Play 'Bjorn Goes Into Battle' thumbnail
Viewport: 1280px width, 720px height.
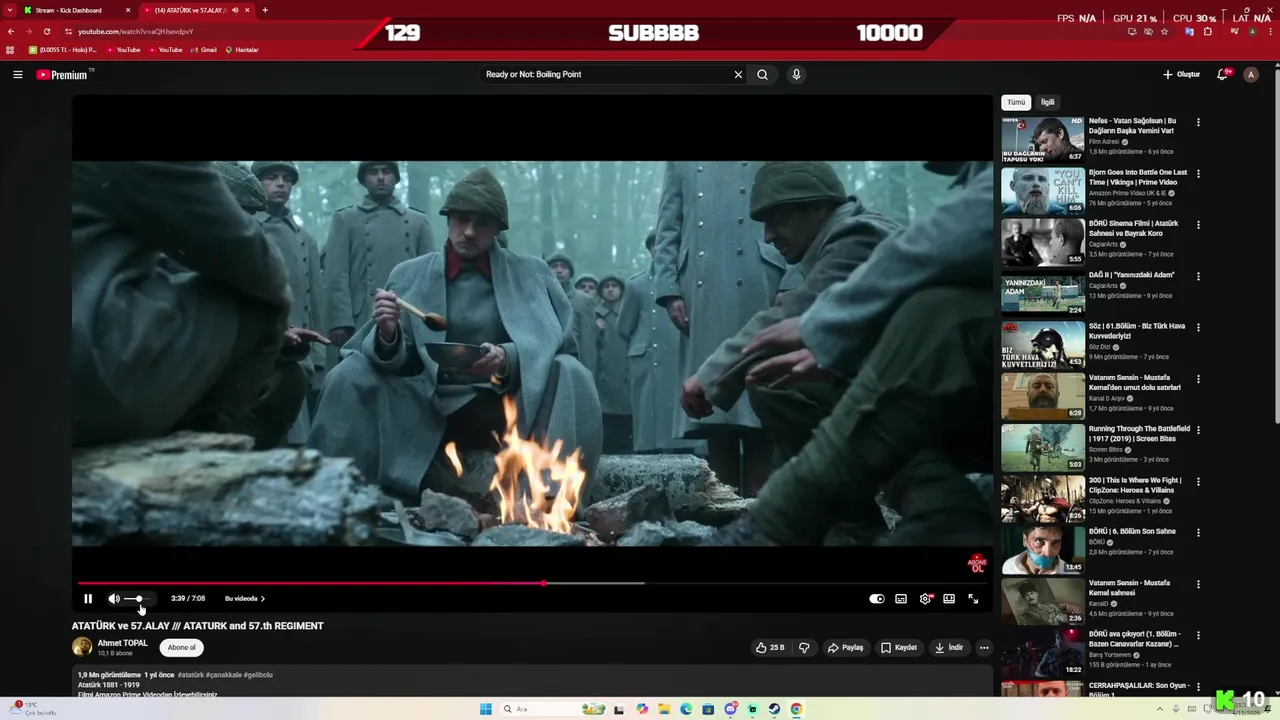click(1043, 191)
